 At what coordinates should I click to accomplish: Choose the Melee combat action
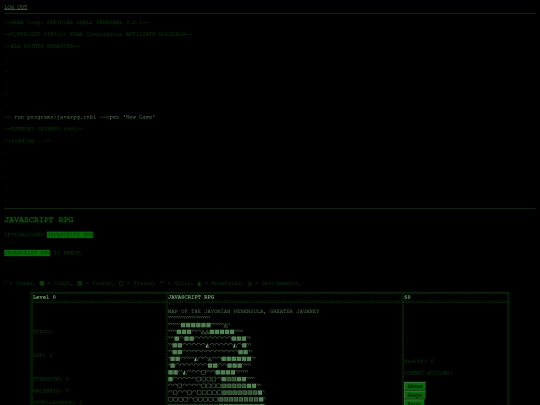click(x=415, y=386)
